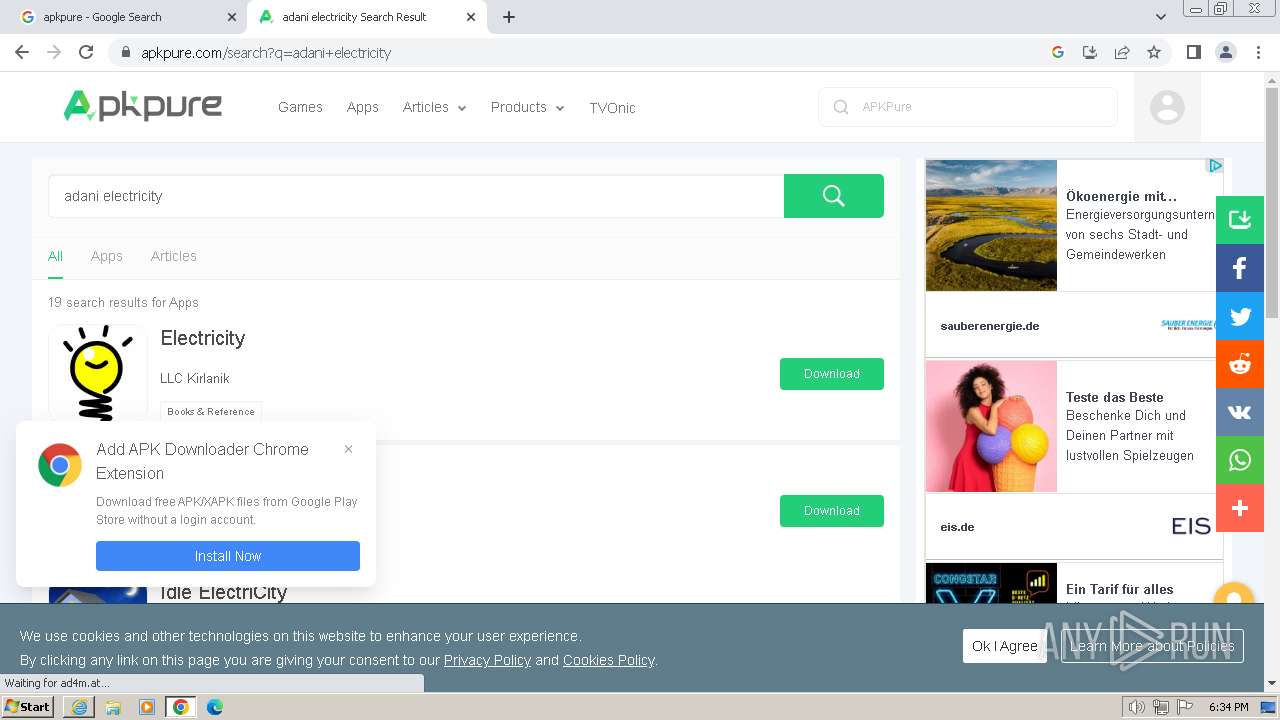Open the Electricity app title link
This screenshot has width=1280, height=720.
pos(203,338)
